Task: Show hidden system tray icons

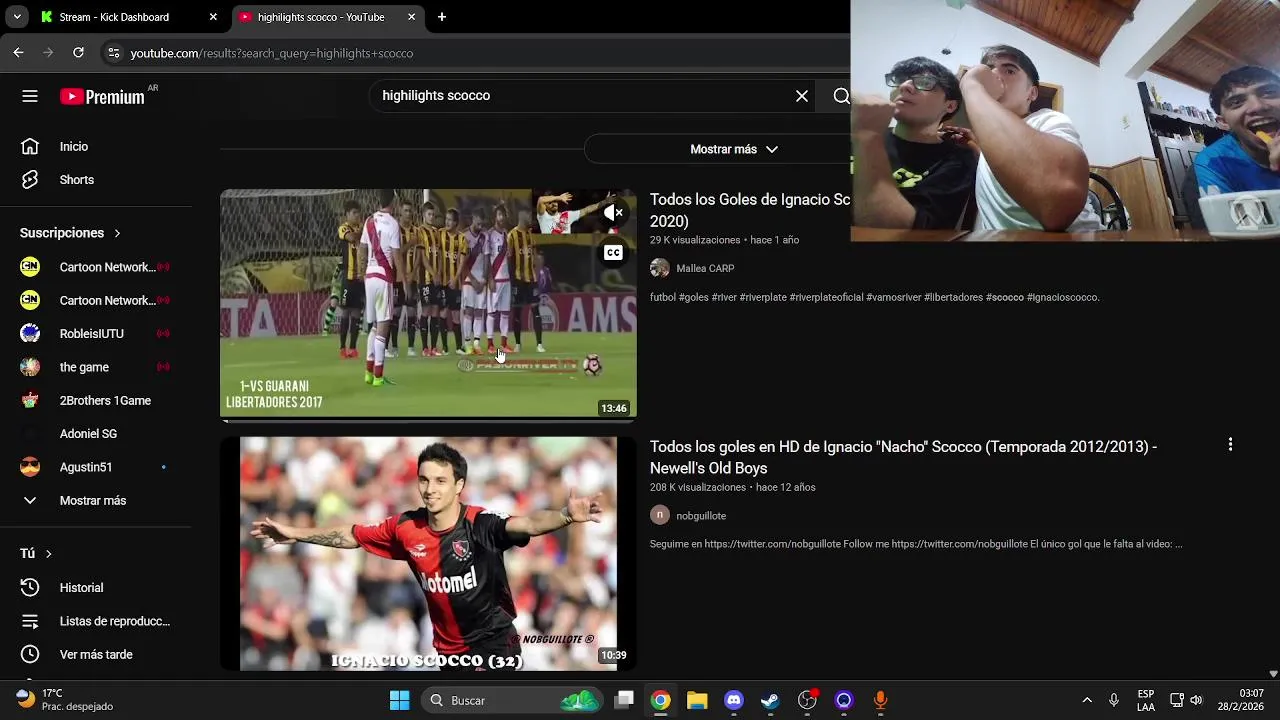Action: coord(1087,700)
